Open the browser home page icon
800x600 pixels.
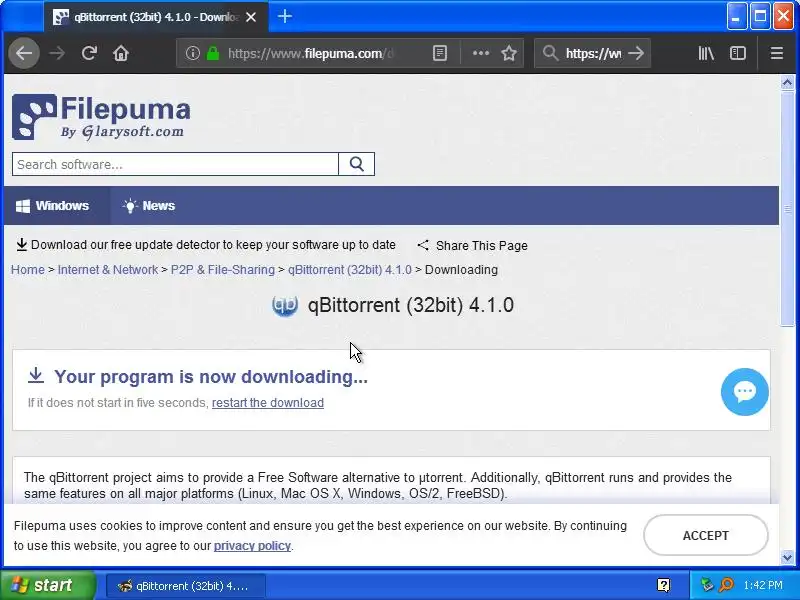coord(121,53)
